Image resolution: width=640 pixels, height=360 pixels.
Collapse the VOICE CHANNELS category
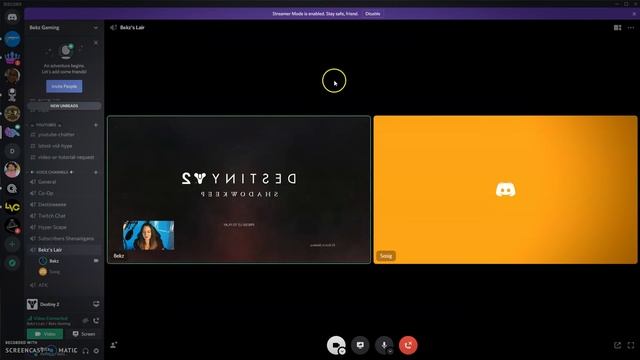coord(51,172)
